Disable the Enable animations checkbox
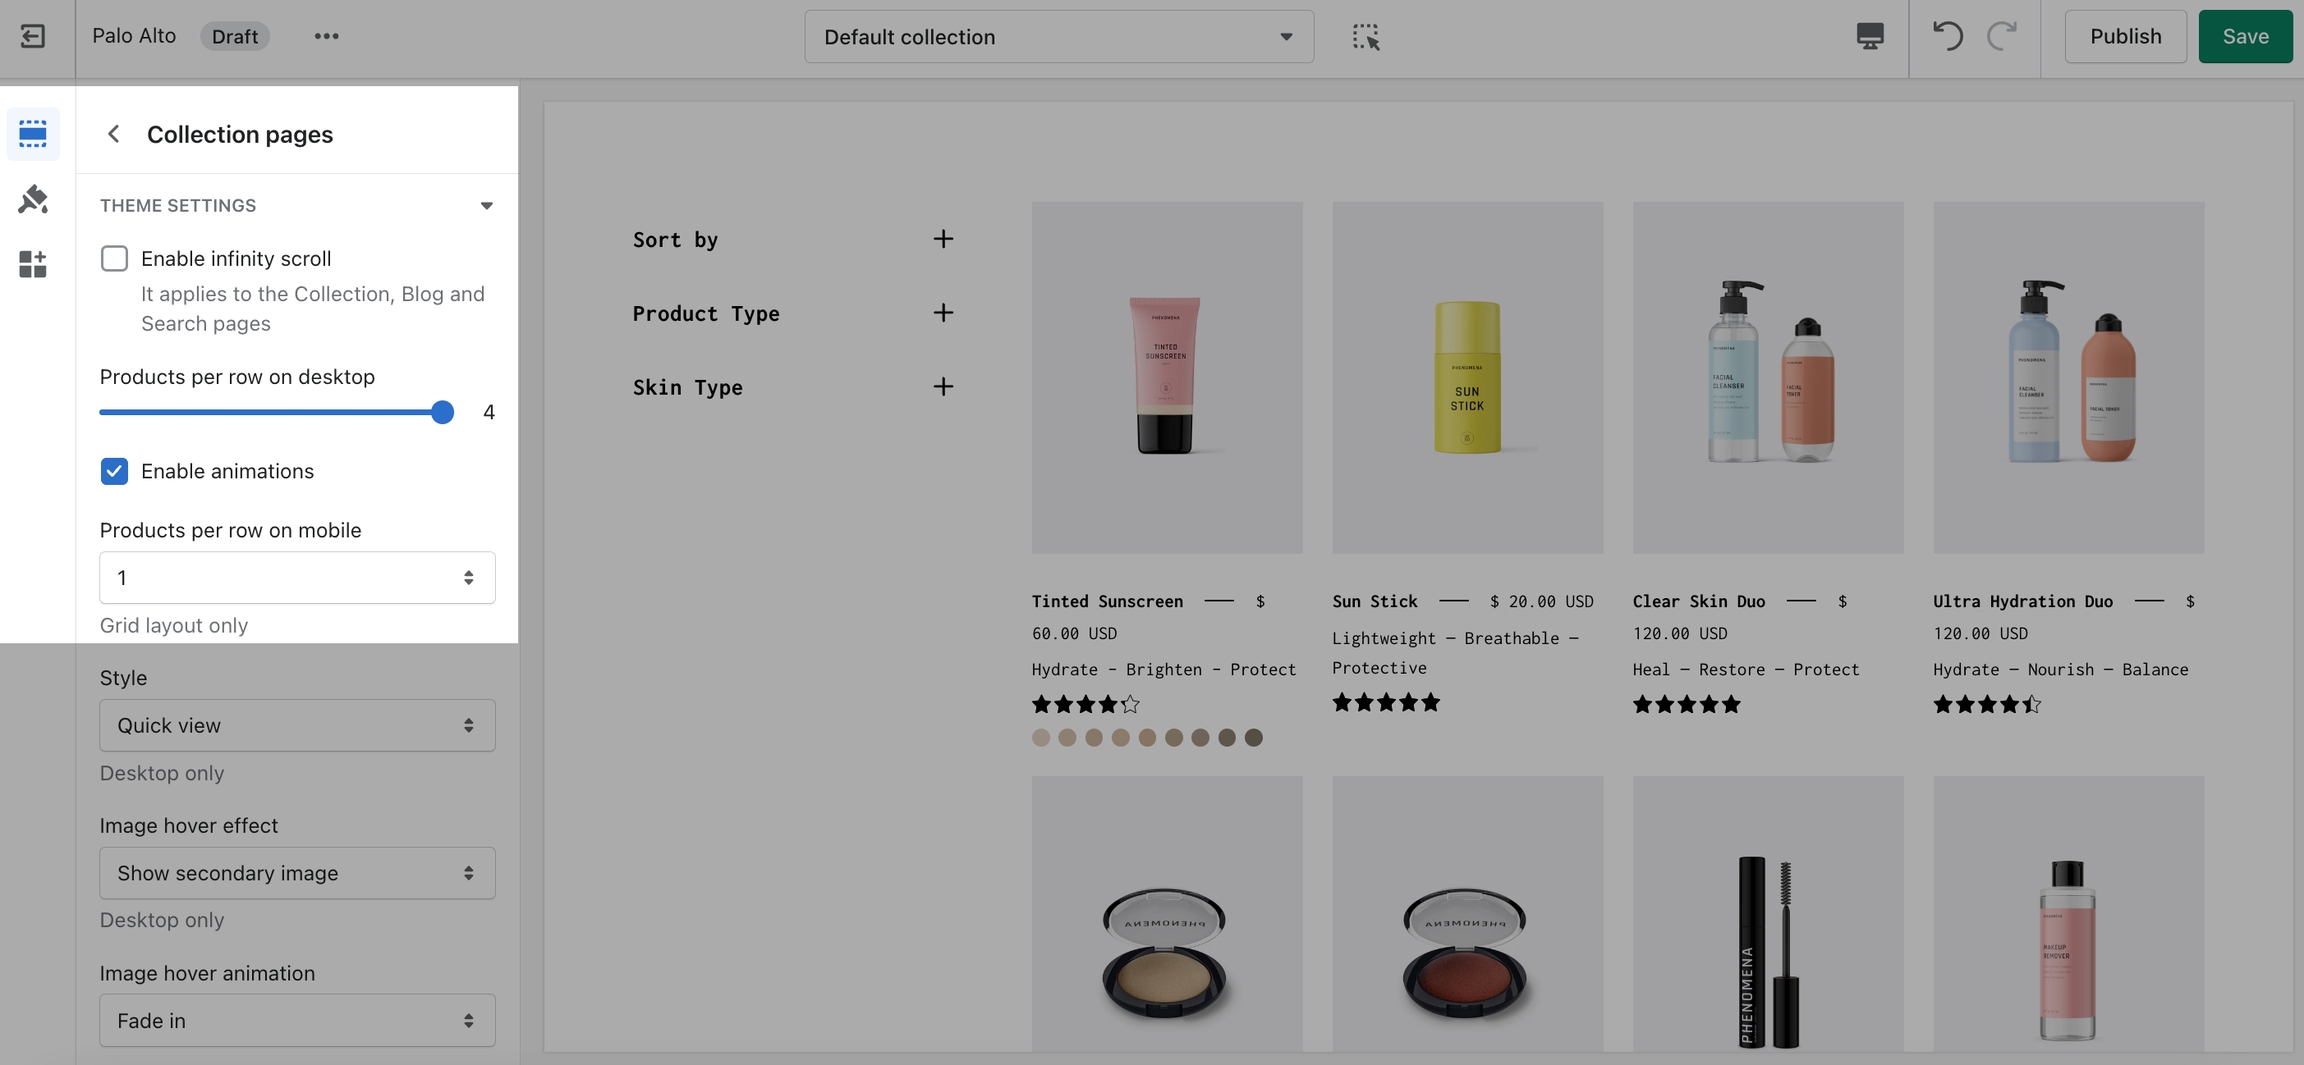2304x1065 pixels. pyautogui.click(x=114, y=471)
